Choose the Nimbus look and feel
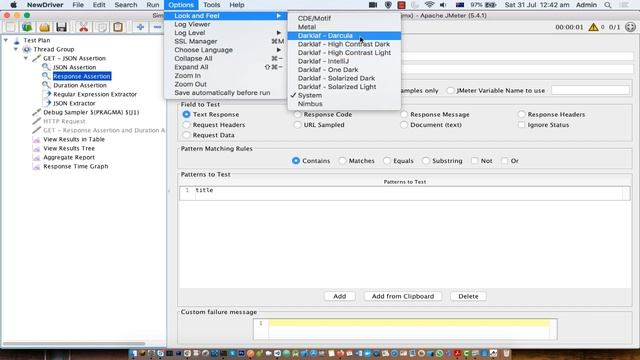 pos(344,104)
